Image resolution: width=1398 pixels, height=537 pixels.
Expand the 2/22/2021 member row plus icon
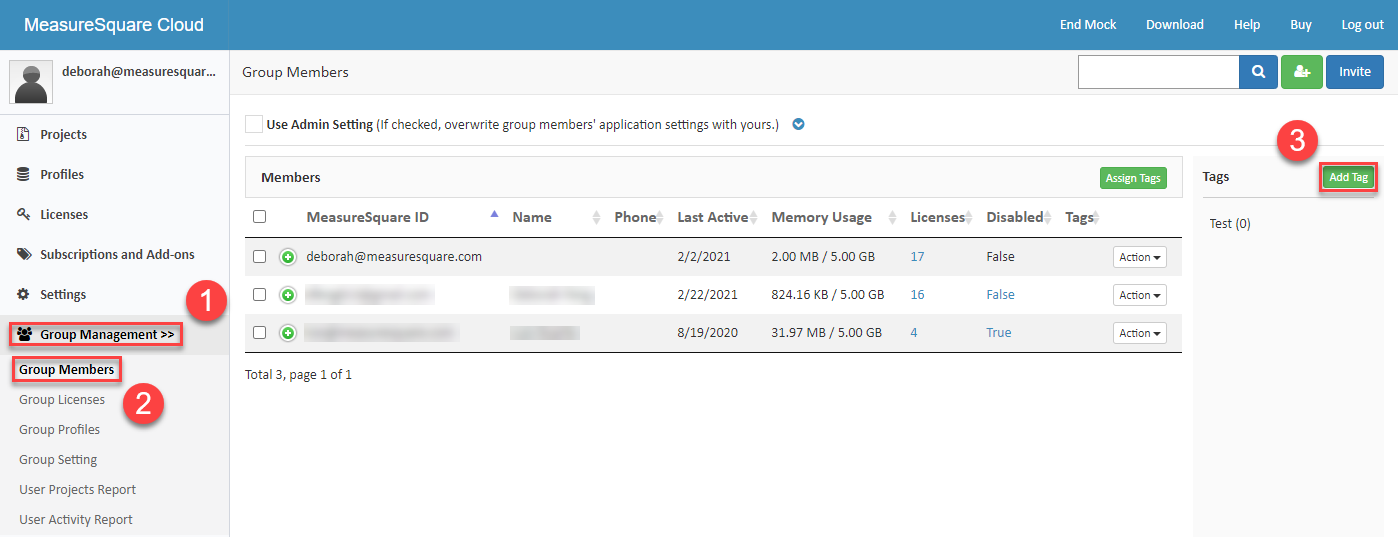288,295
